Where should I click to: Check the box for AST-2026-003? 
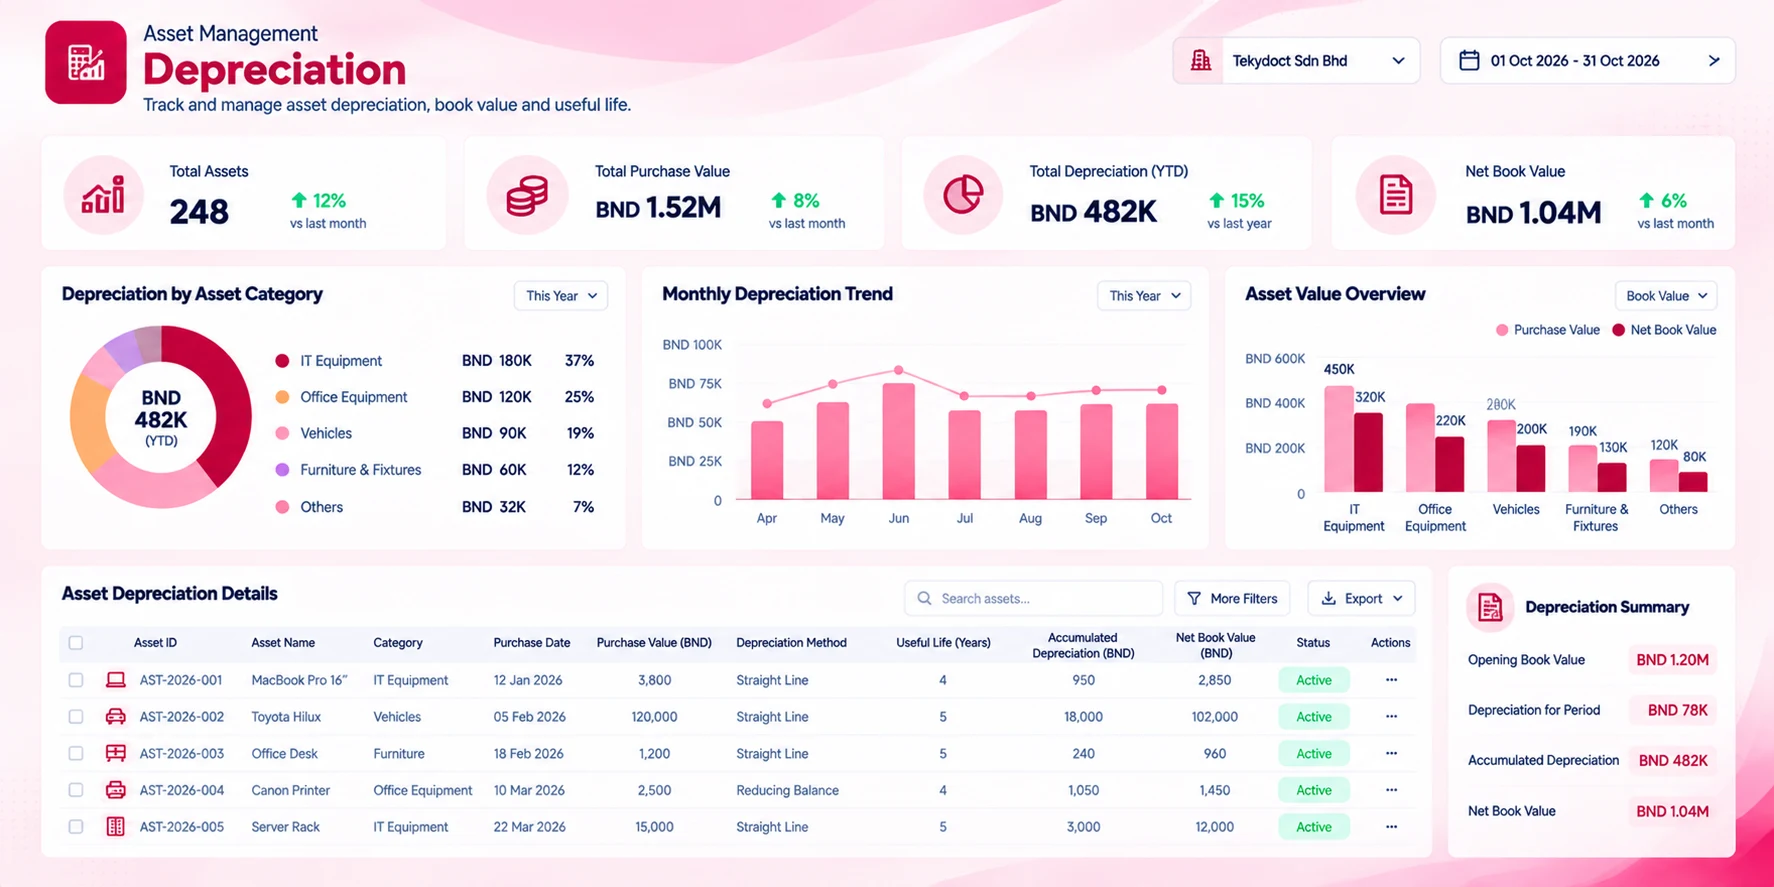pos(76,753)
